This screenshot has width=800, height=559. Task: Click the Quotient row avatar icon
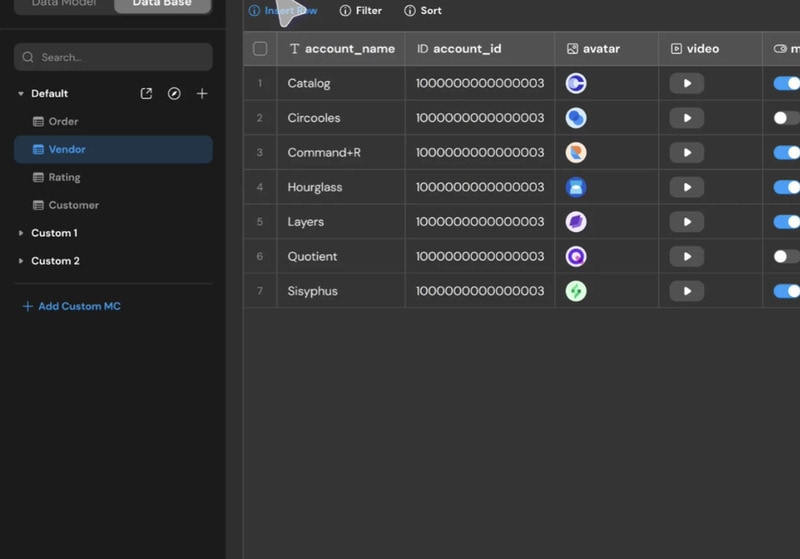(x=576, y=257)
